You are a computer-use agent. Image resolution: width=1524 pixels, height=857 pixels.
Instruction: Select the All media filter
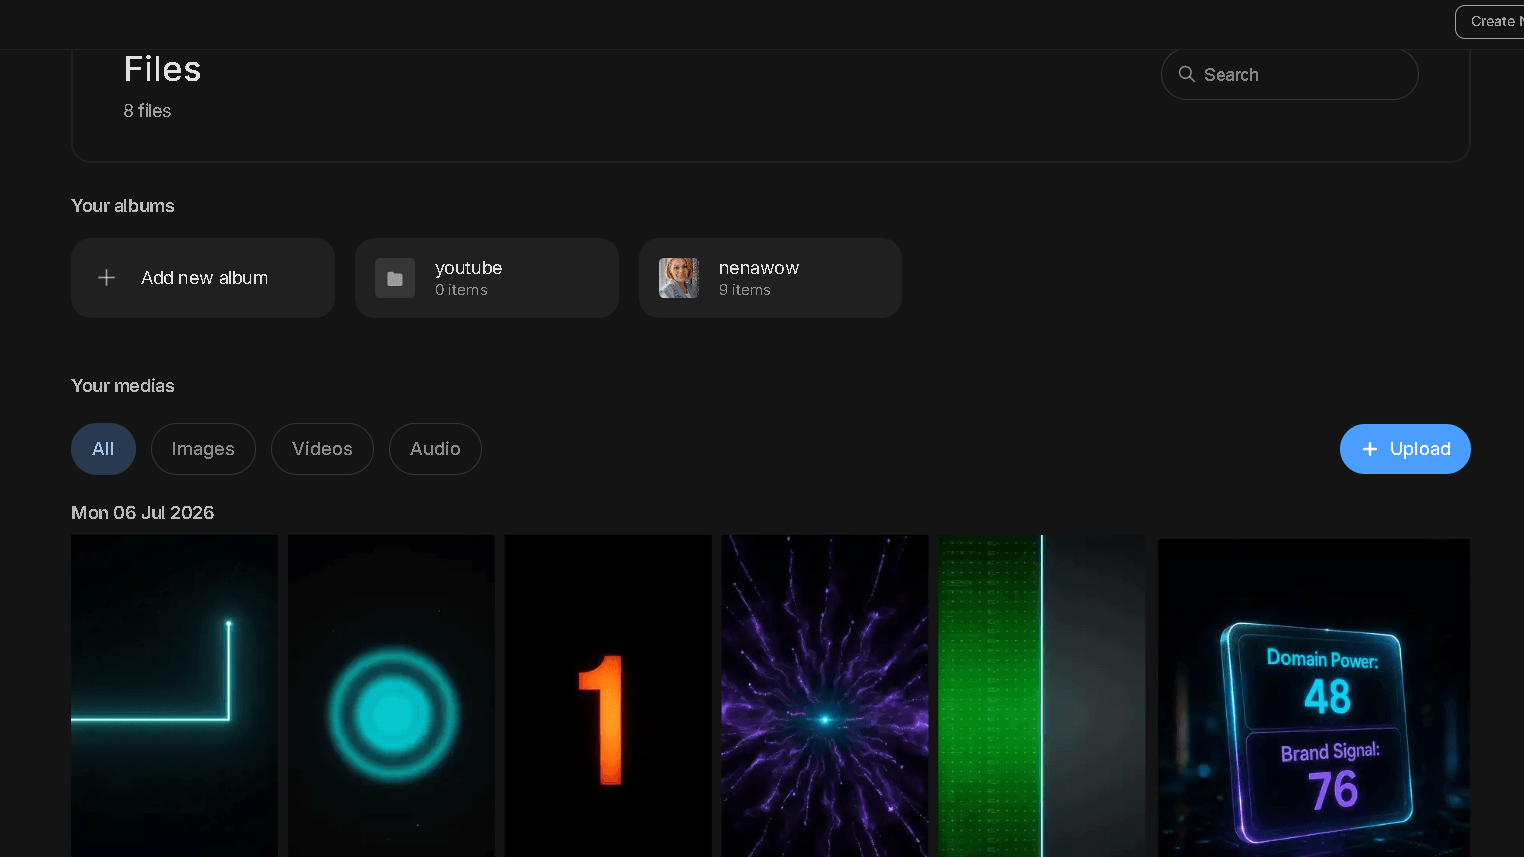click(103, 449)
